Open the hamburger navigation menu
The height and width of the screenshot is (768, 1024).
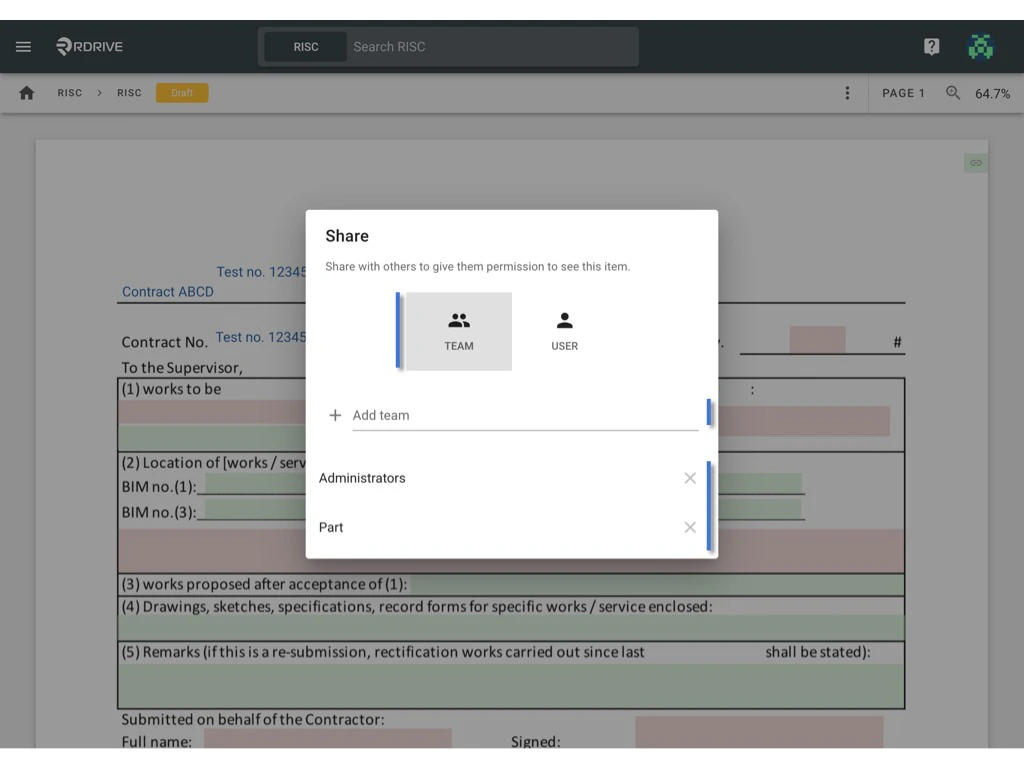23,46
